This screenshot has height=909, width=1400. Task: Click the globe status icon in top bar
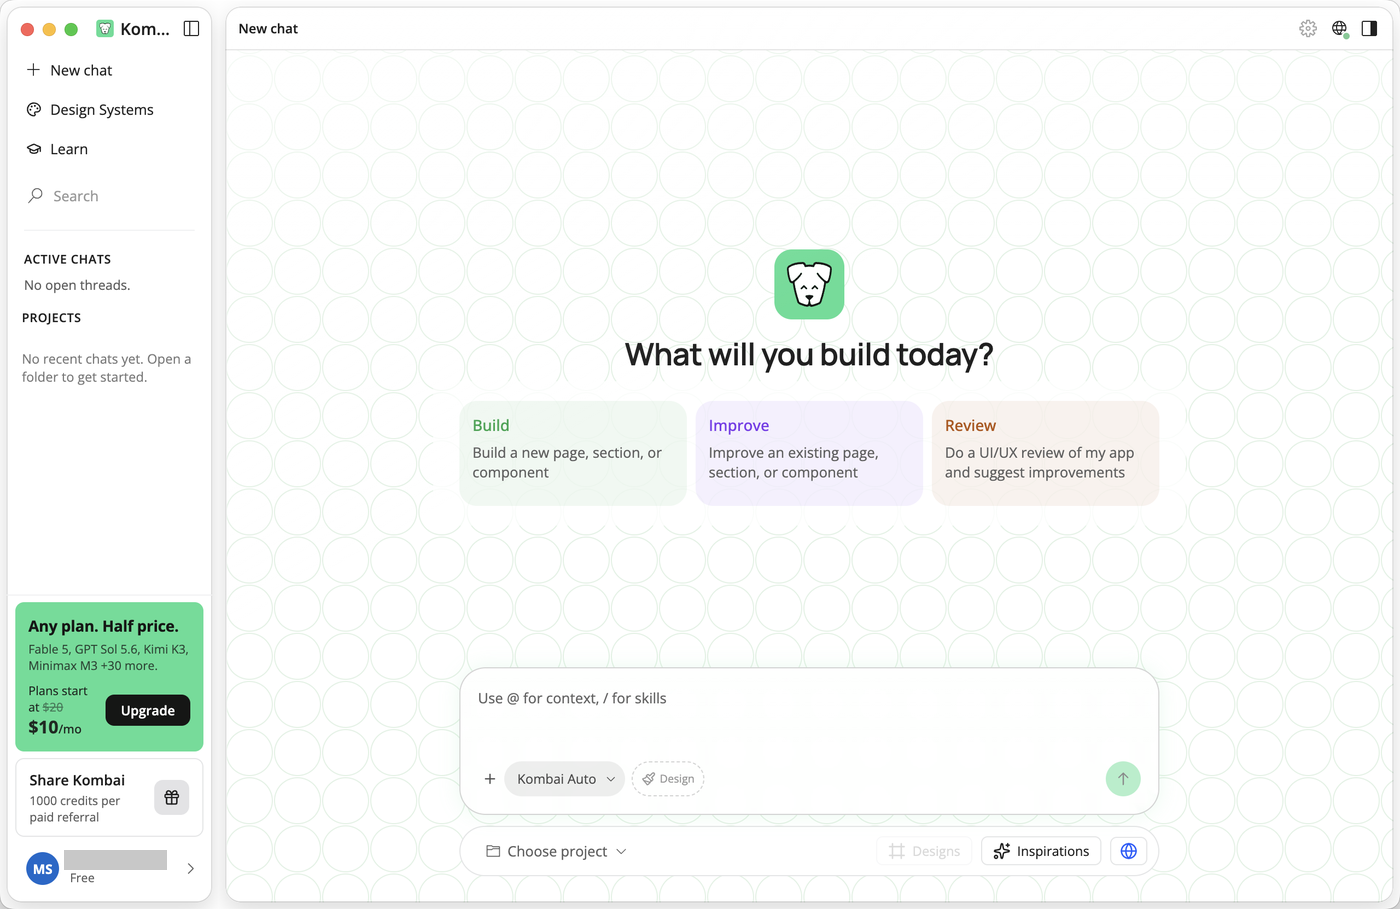[x=1340, y=29]
